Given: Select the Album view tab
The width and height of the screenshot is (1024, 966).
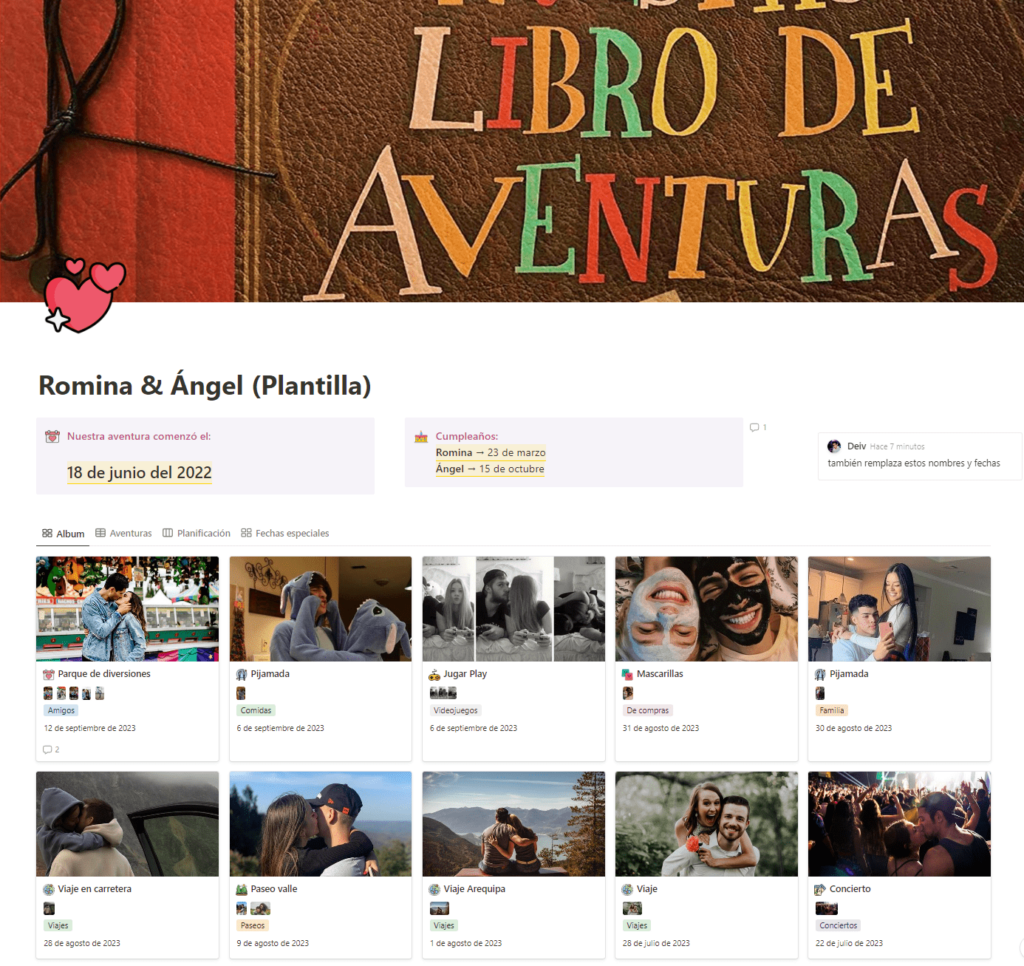Looking at the screenshot, I should 63,533.
